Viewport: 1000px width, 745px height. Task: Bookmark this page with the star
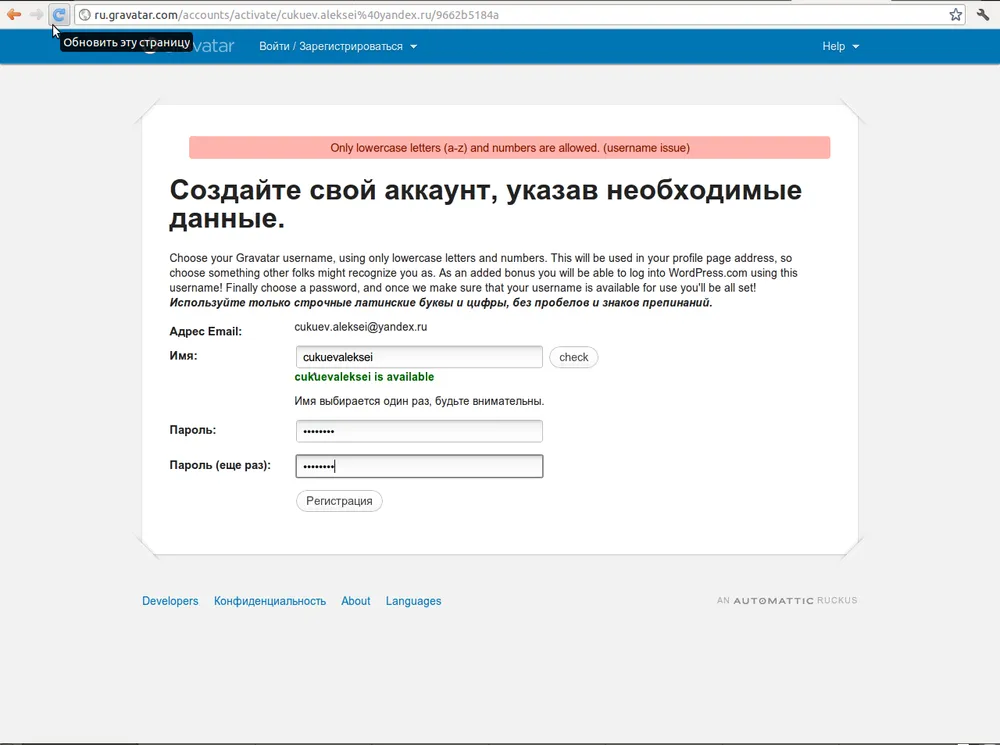[955, 15]
